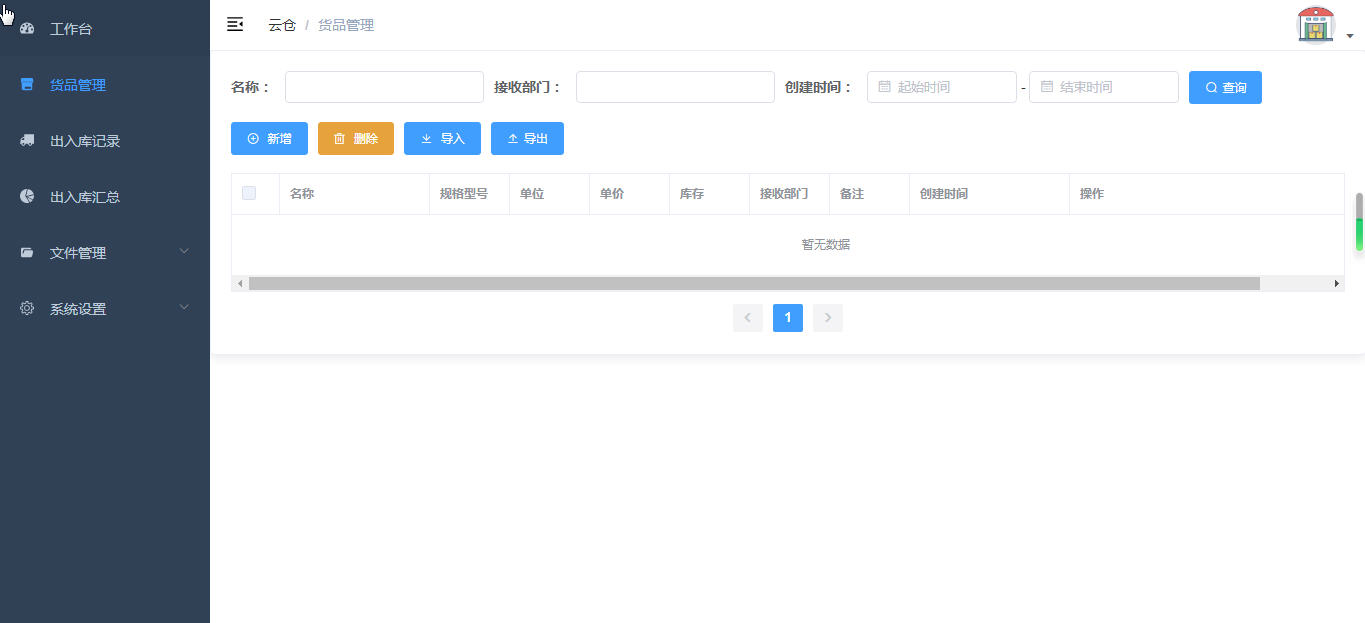
Task: Click the pie chart icon beside 出入库汇总
Action: pyautogui.click(x=27, y=197)
